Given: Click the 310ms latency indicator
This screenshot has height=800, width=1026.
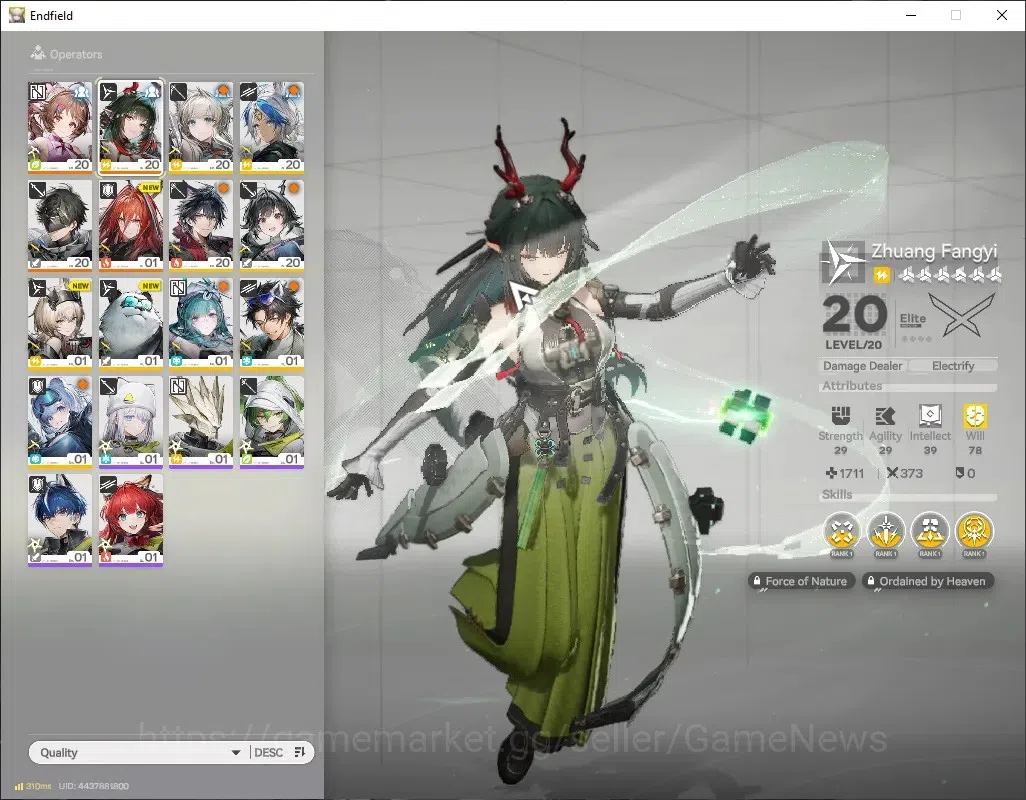Looking at the screenshot, I should (x=33, y=786).
